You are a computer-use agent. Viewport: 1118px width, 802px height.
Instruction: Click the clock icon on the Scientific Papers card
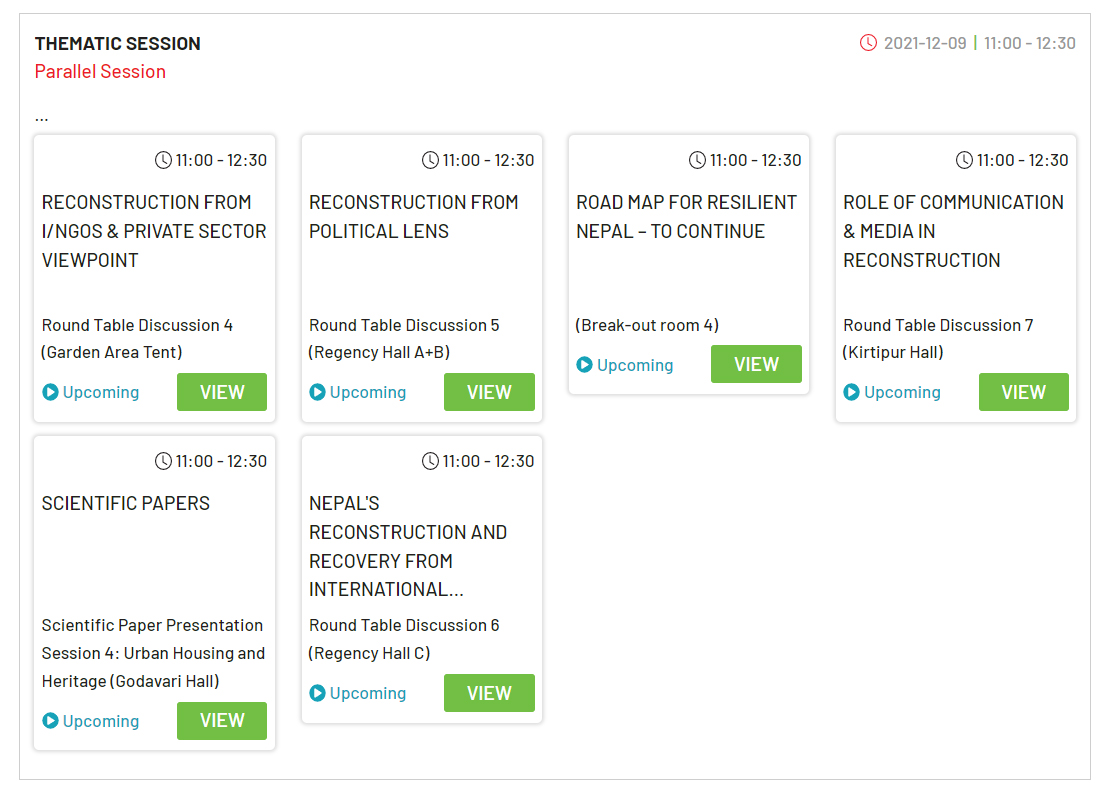[x=163, y=461]
